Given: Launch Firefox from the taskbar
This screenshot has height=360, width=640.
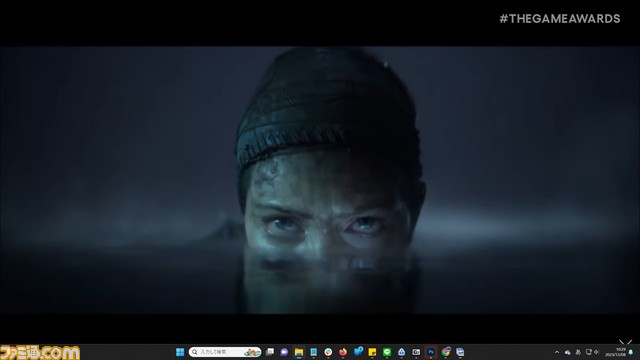Looking at the screenshot, I should point(343,352).
